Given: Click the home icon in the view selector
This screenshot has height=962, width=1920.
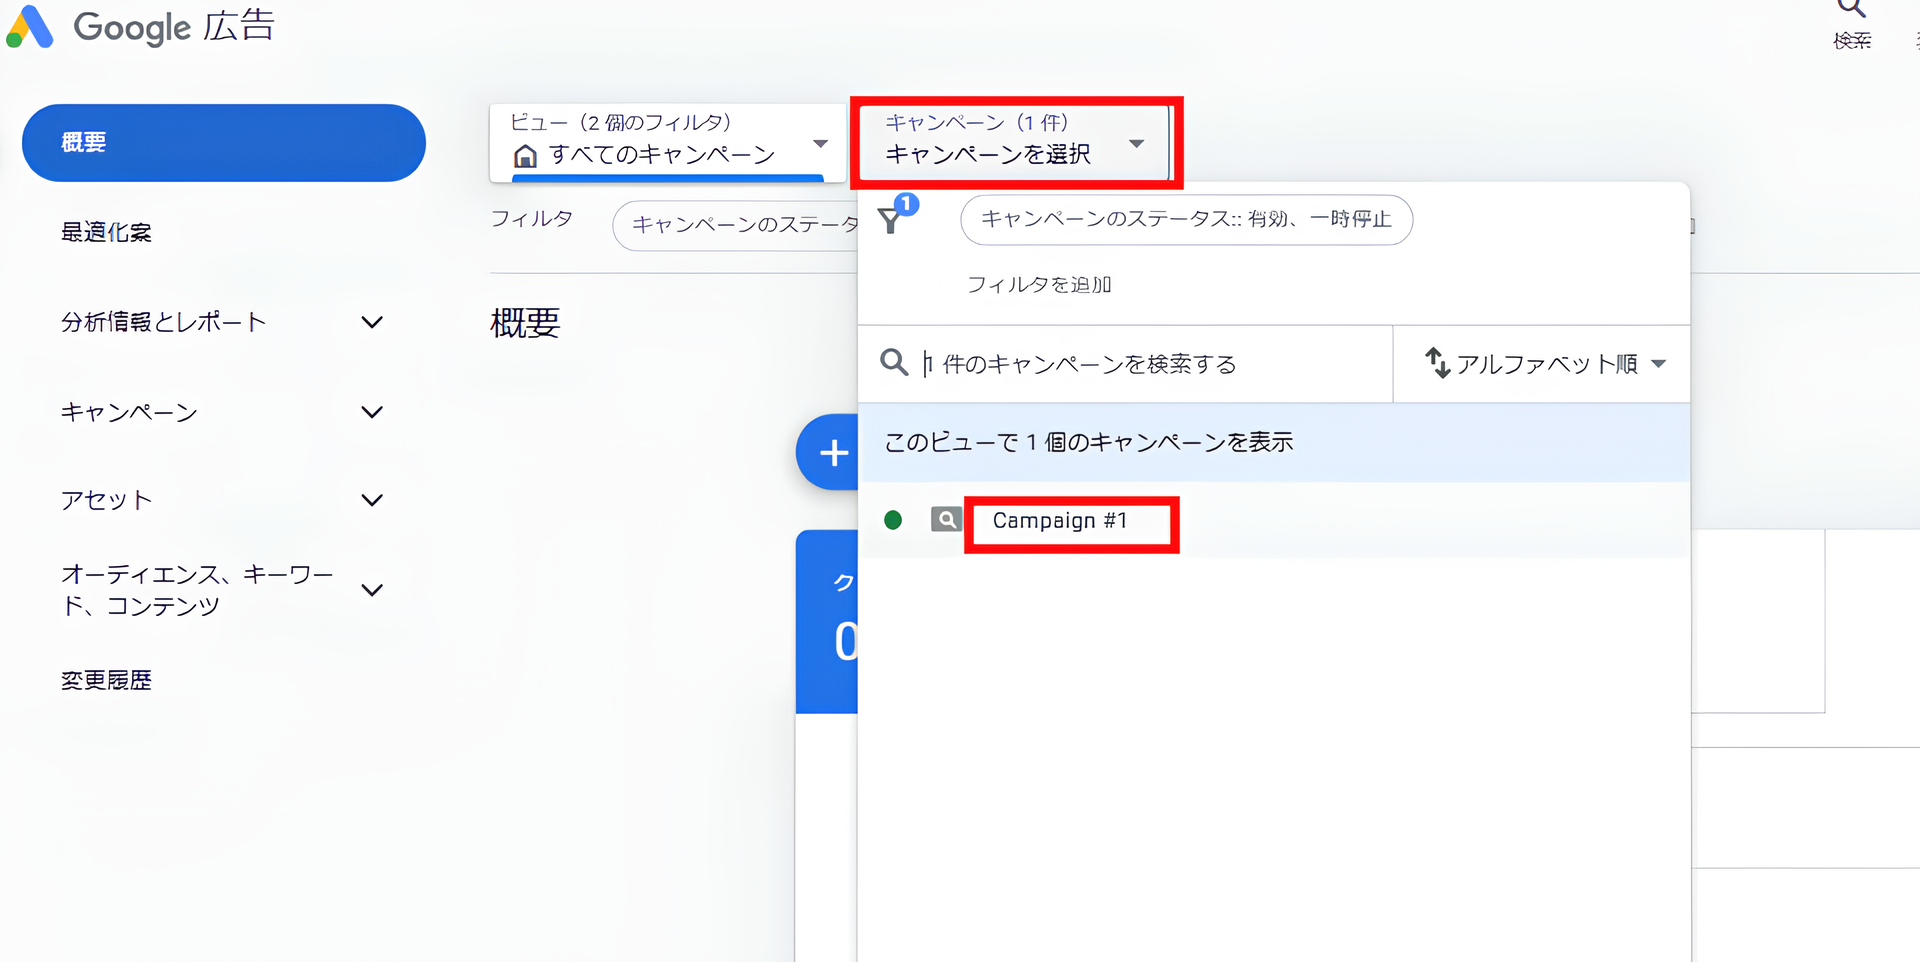Looking at the screenshot, I should click(x=525, y=155).
